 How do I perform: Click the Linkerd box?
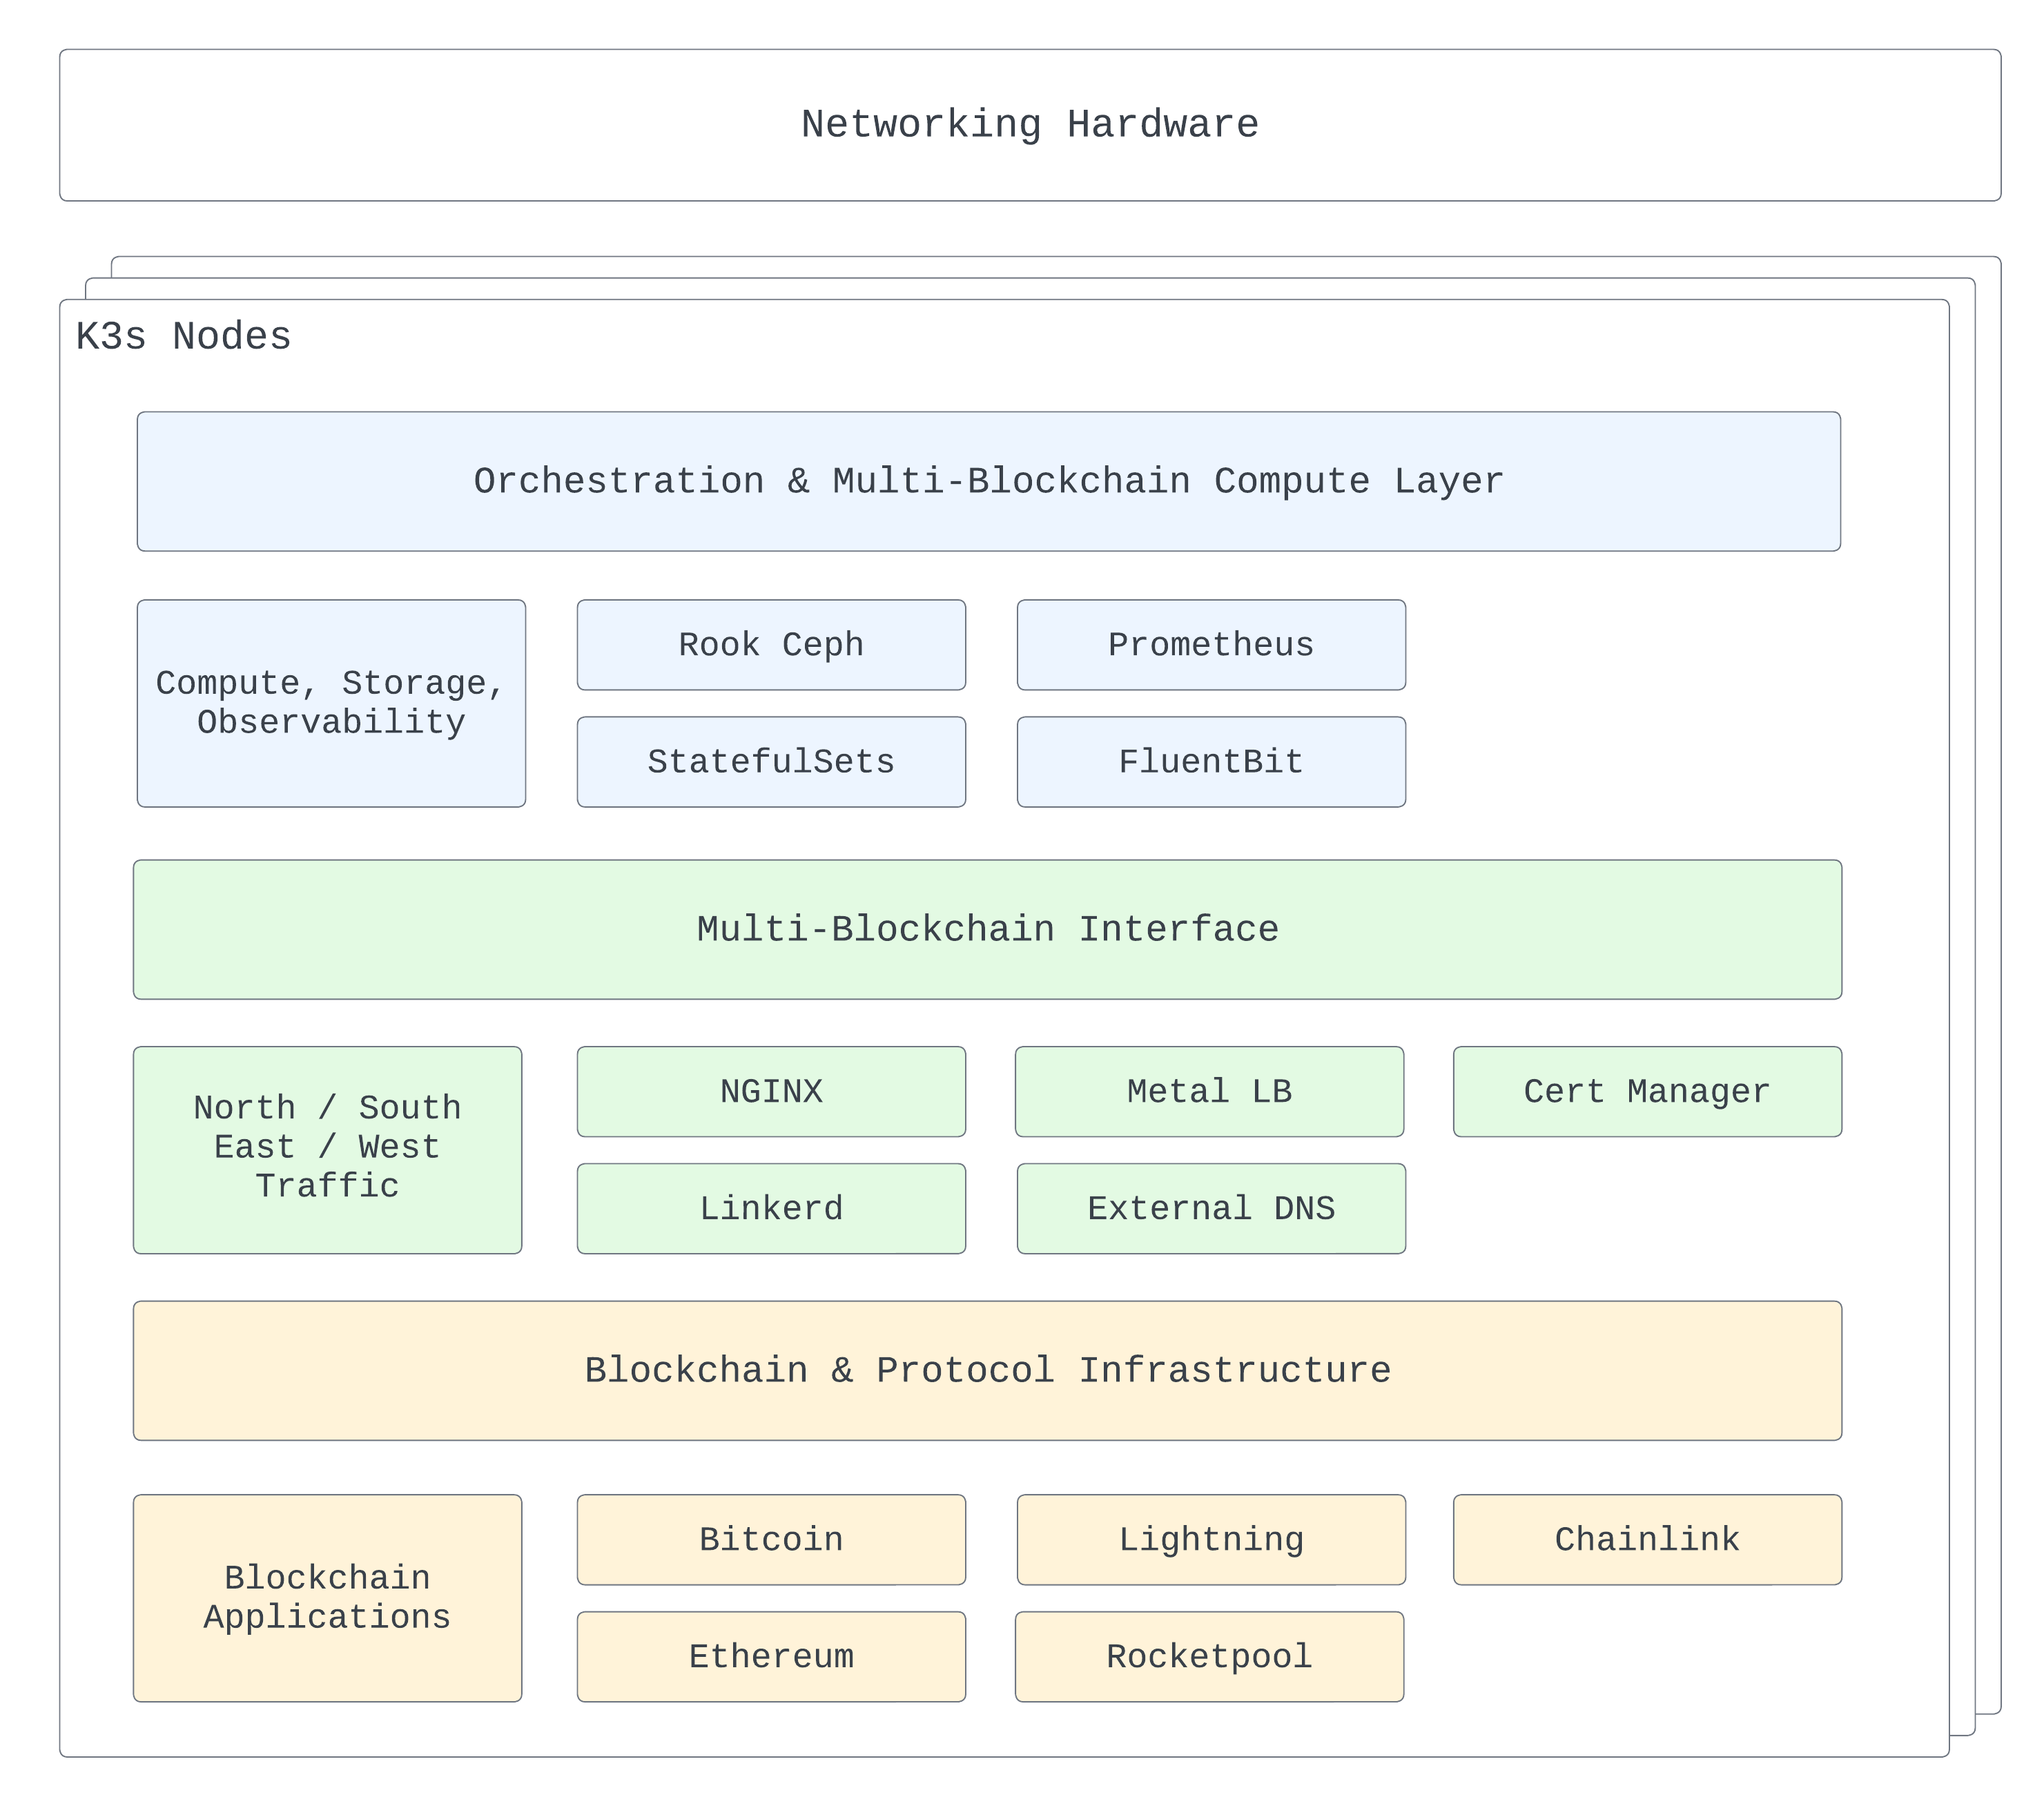(771, 1208)
